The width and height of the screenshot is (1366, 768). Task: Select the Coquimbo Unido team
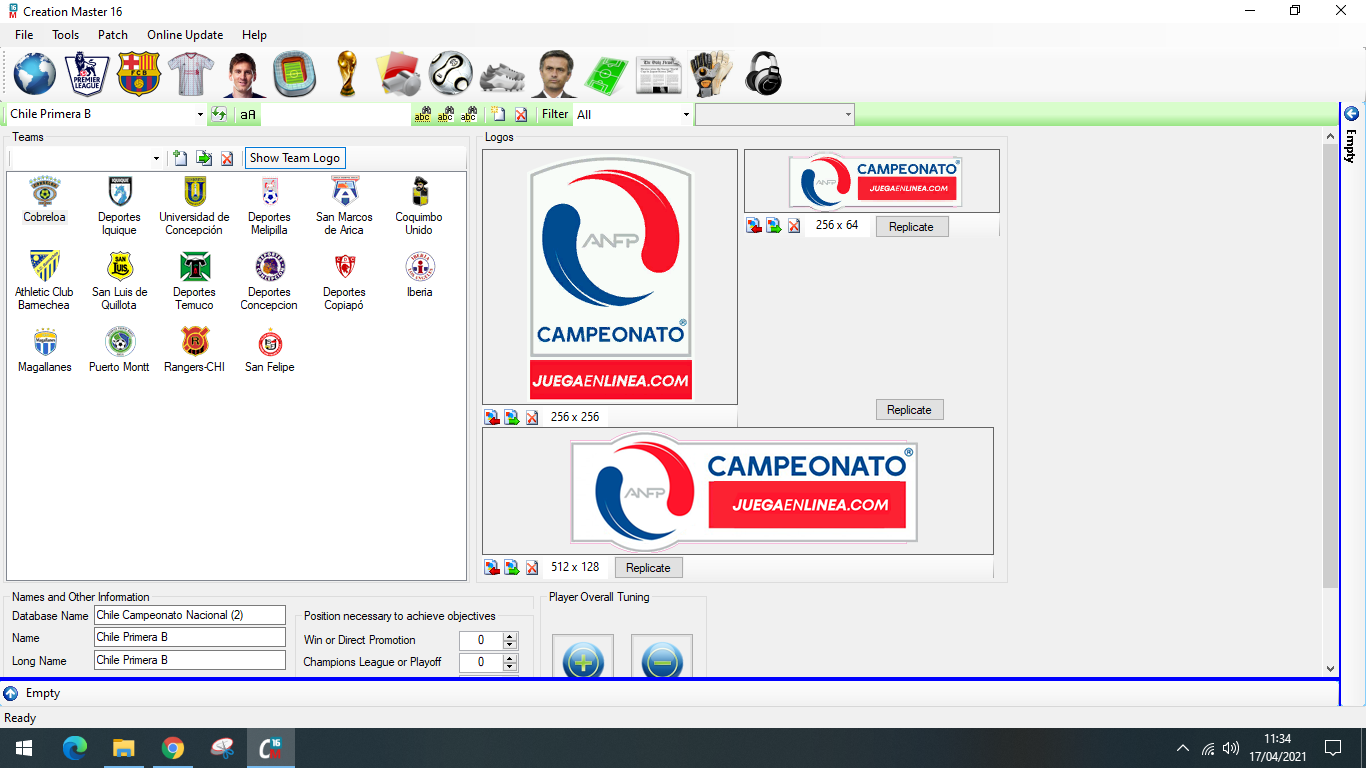click(419, 207)
